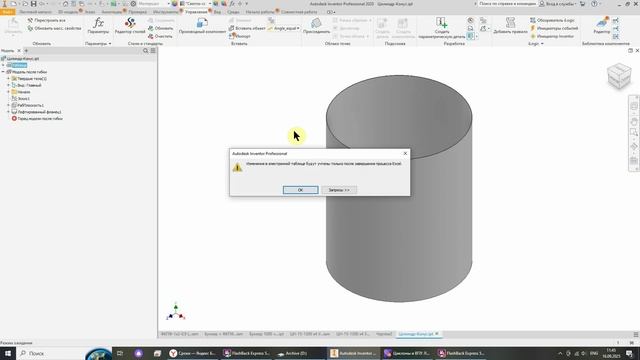Click Вставить объект tool
This screenshot has height=360, width=640.
pyautogui.click(x=247, y=28)
